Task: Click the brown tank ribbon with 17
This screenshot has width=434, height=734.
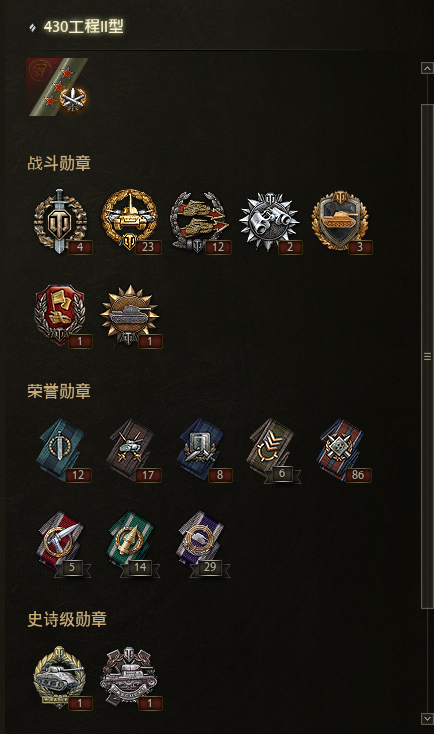Action: (131, 450)
